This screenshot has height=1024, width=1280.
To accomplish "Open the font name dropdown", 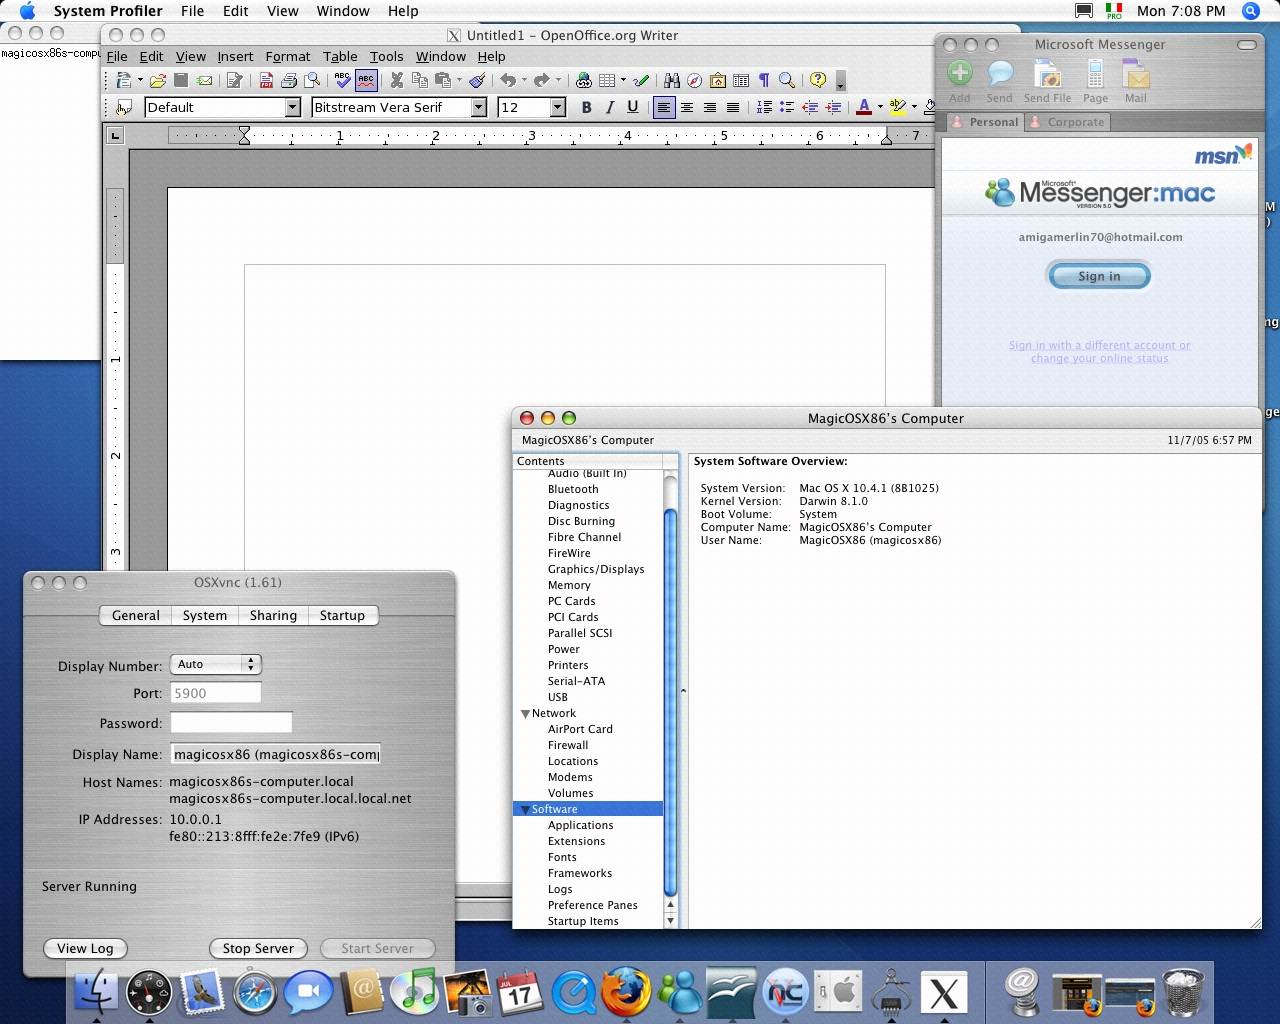I will point(478,107).
